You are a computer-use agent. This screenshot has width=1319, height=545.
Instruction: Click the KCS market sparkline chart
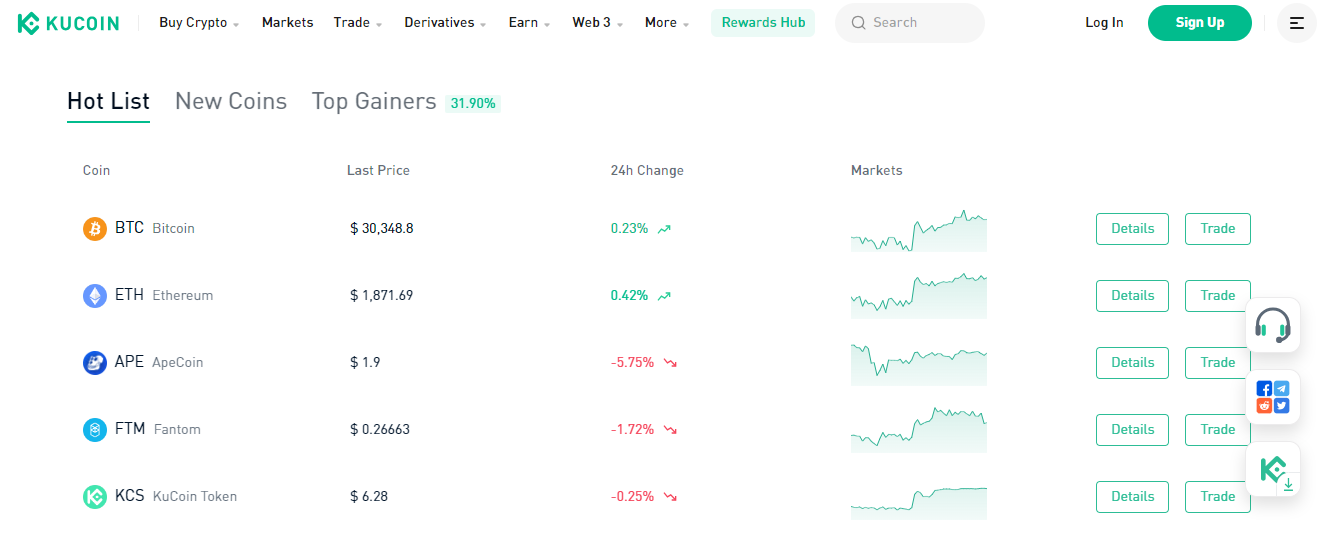pyautogui.click(x=919, y=501)
